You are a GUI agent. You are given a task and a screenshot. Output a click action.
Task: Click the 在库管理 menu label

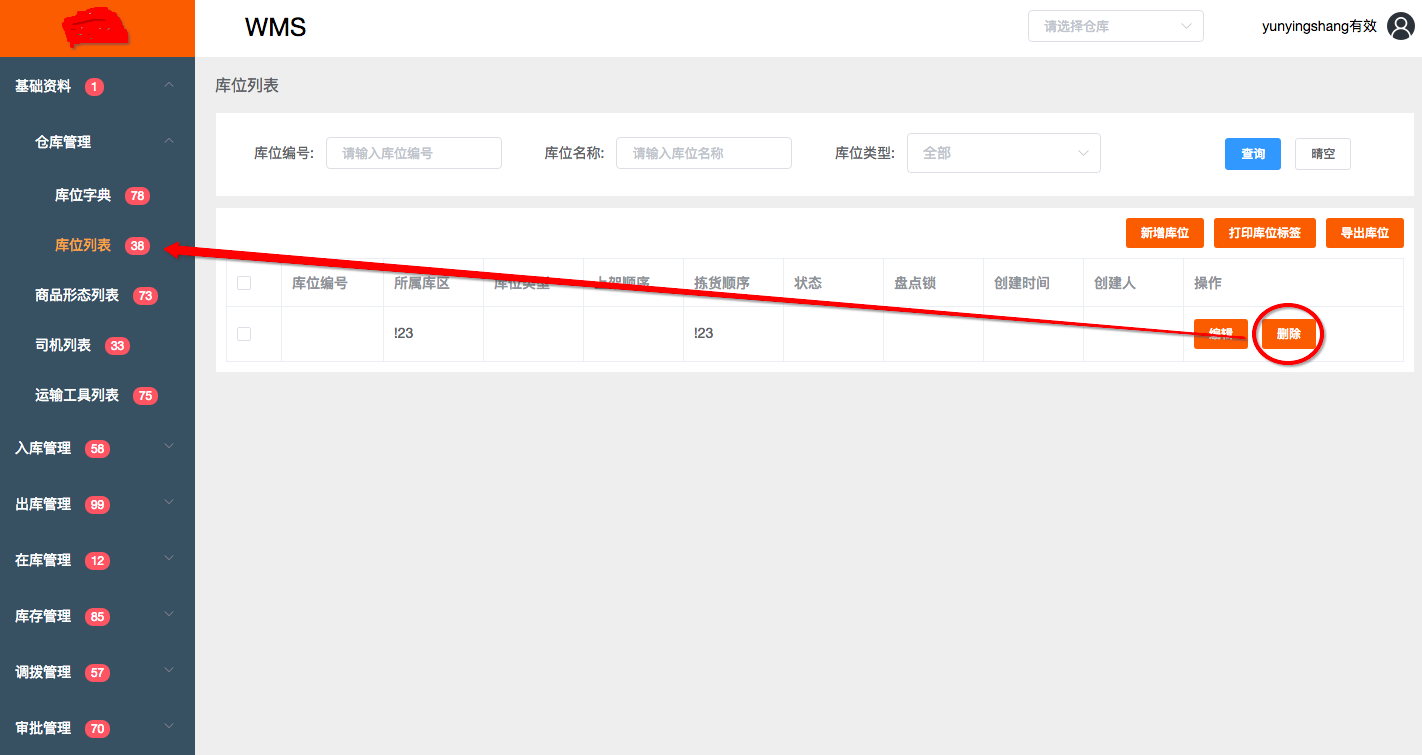[x=43, y=561]
